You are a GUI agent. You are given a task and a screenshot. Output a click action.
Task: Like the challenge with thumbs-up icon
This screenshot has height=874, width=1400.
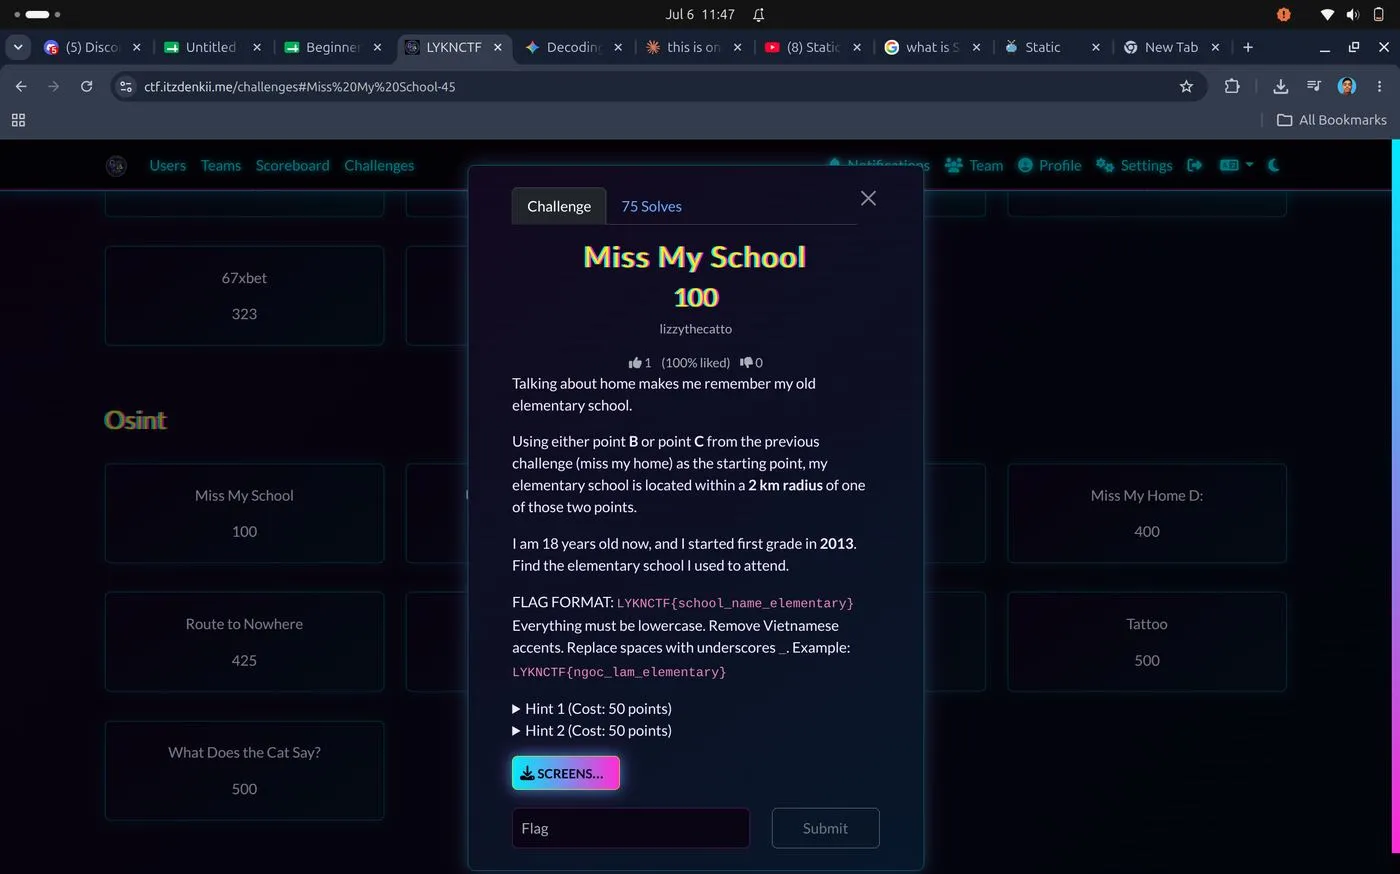click(634, 363)
